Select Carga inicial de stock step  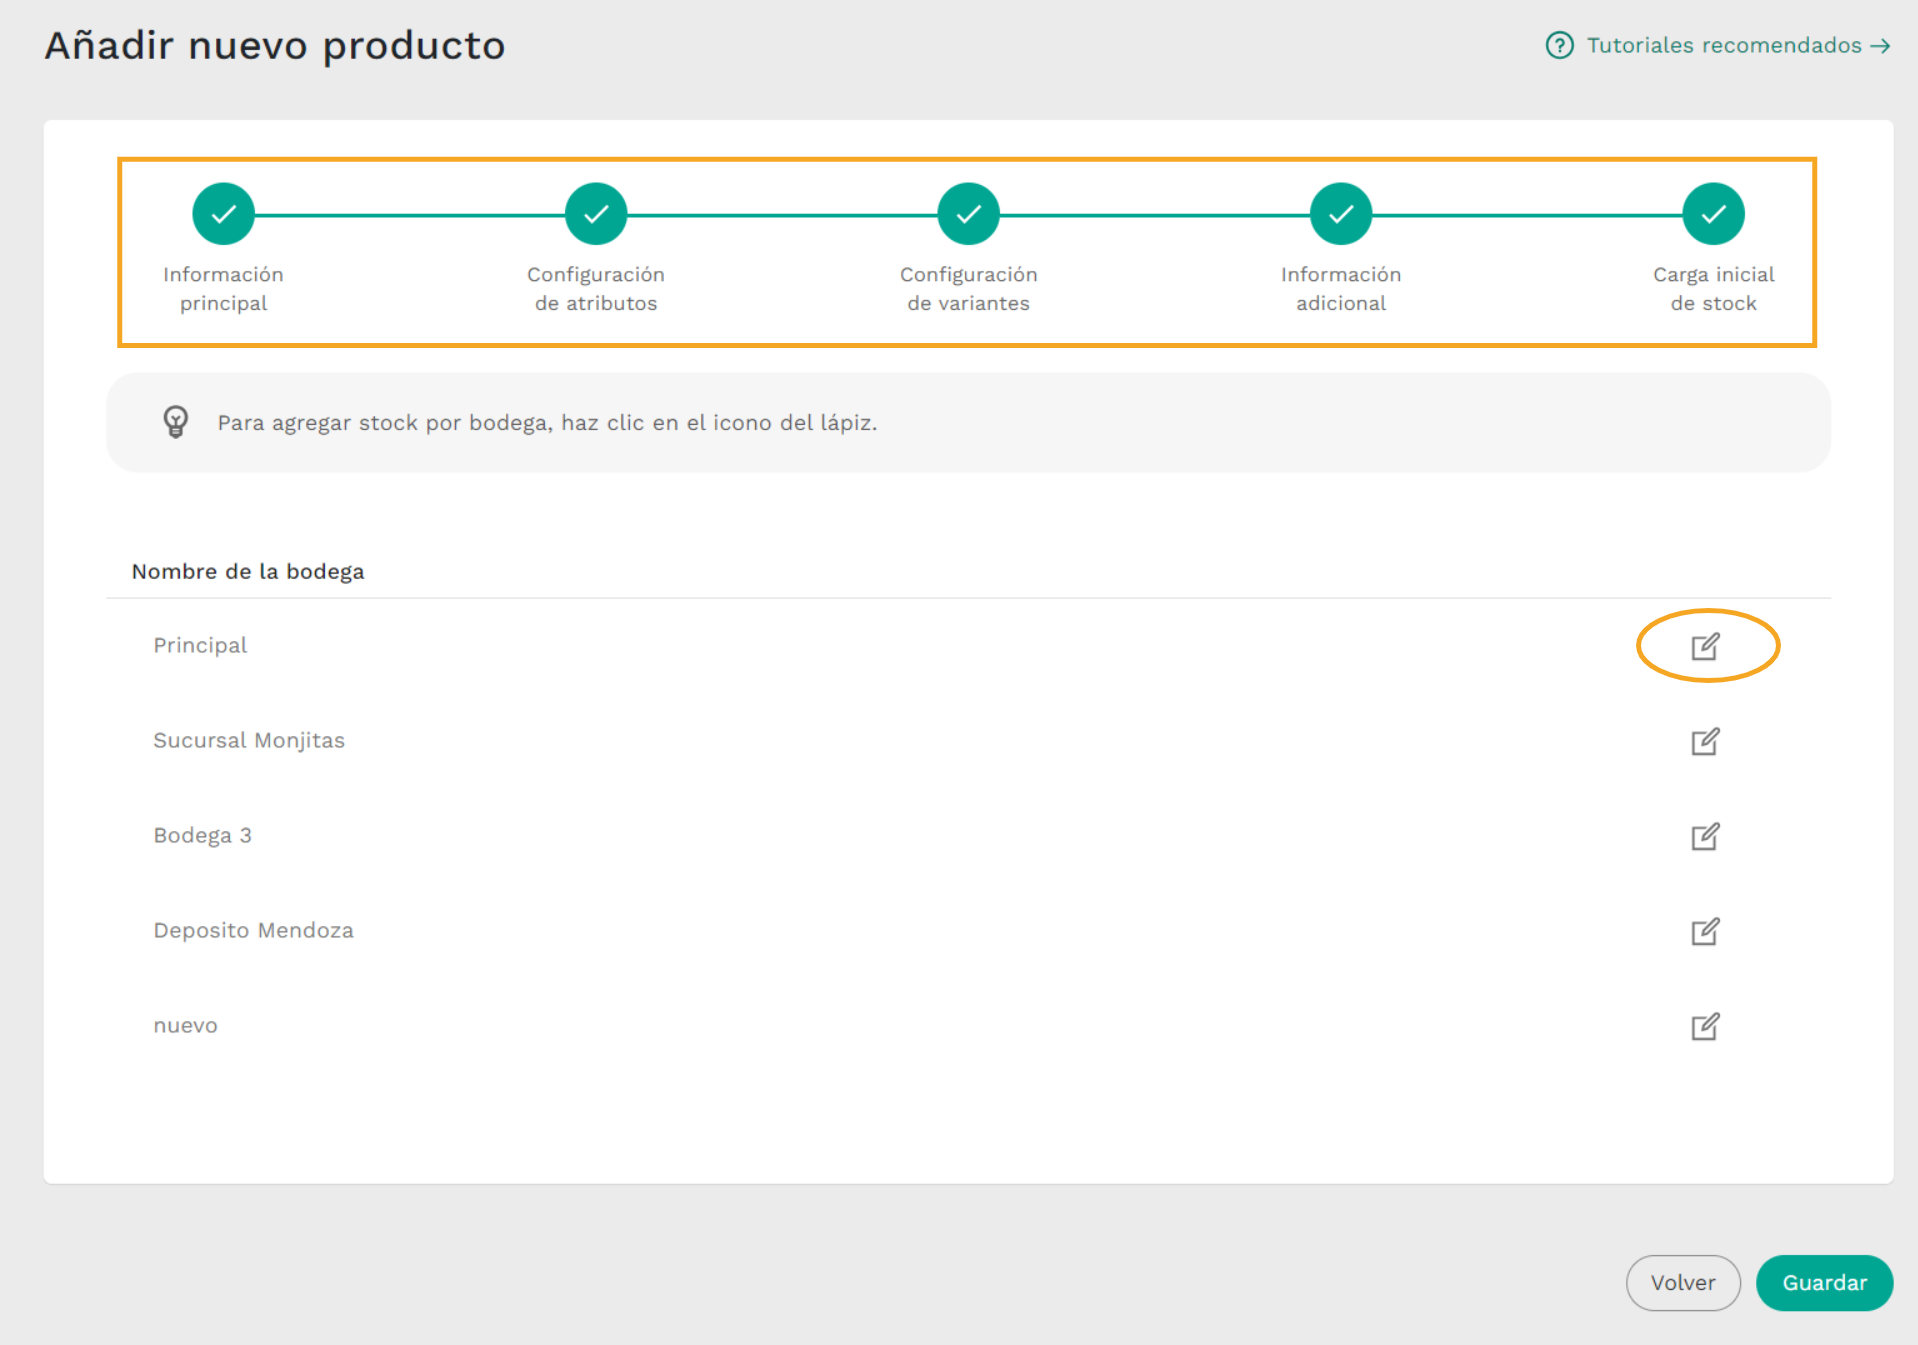pos(1713,214)
